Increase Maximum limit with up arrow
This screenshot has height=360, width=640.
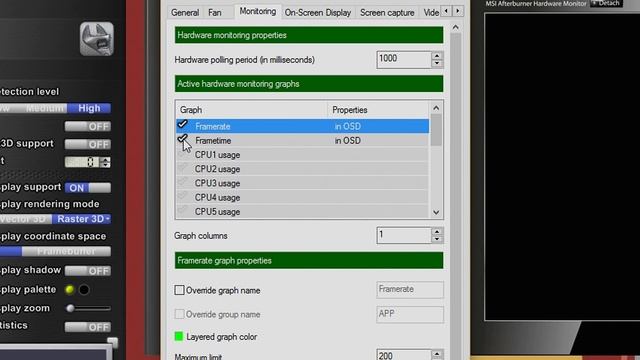437,353
